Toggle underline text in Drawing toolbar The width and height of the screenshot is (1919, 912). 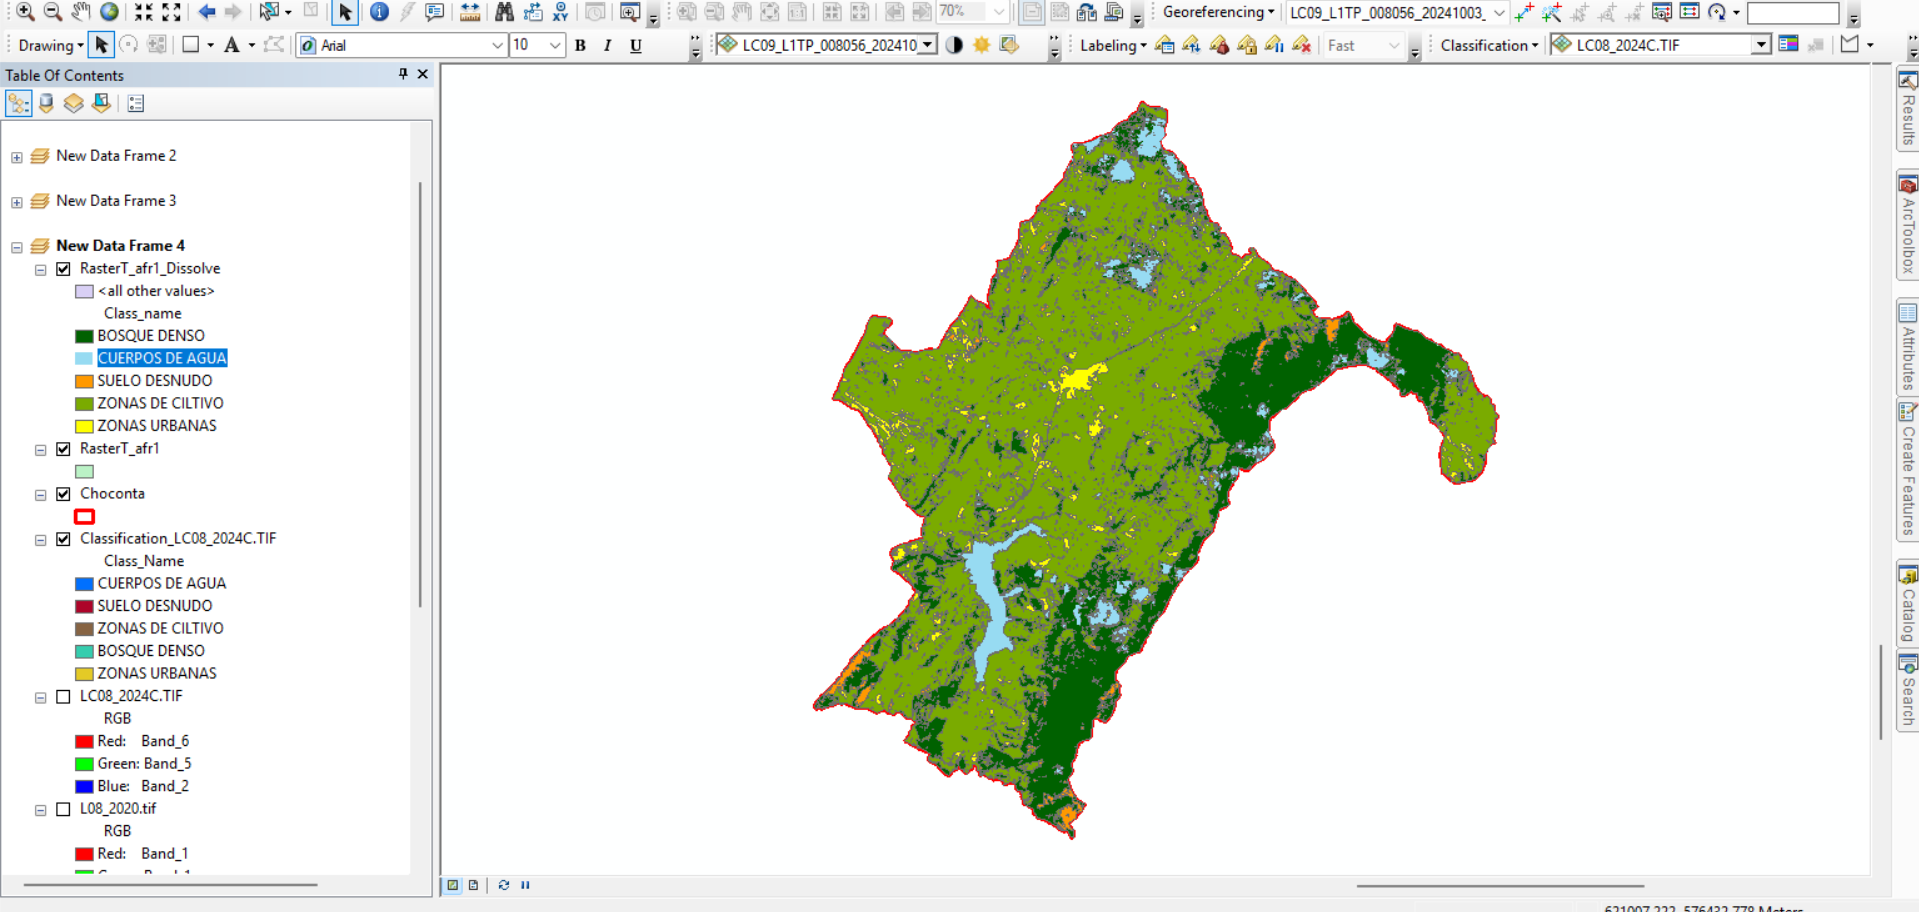[636, 45]
